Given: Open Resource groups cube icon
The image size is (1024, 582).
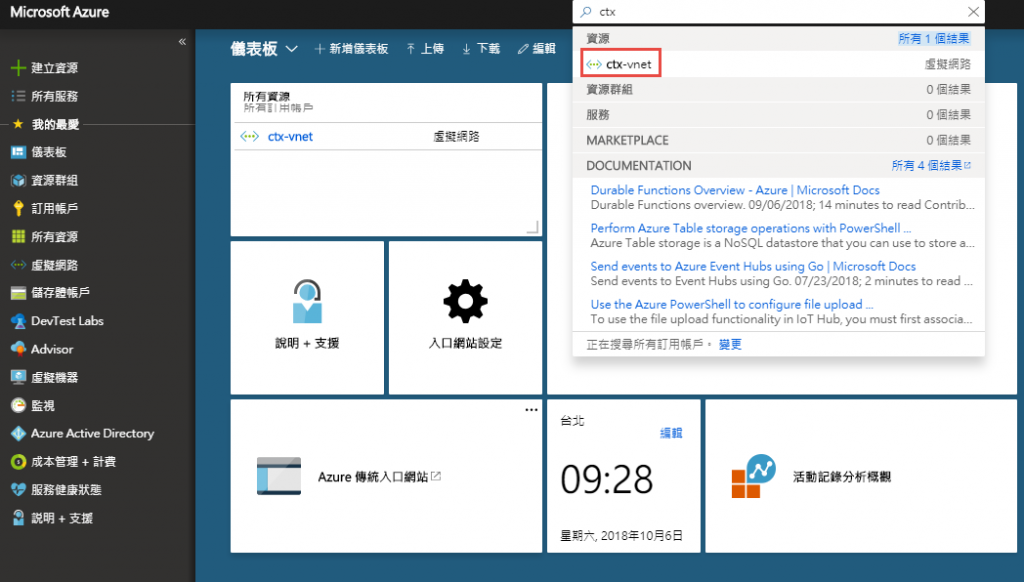Looking at the screenshot, I should click(x=18, y=180).
